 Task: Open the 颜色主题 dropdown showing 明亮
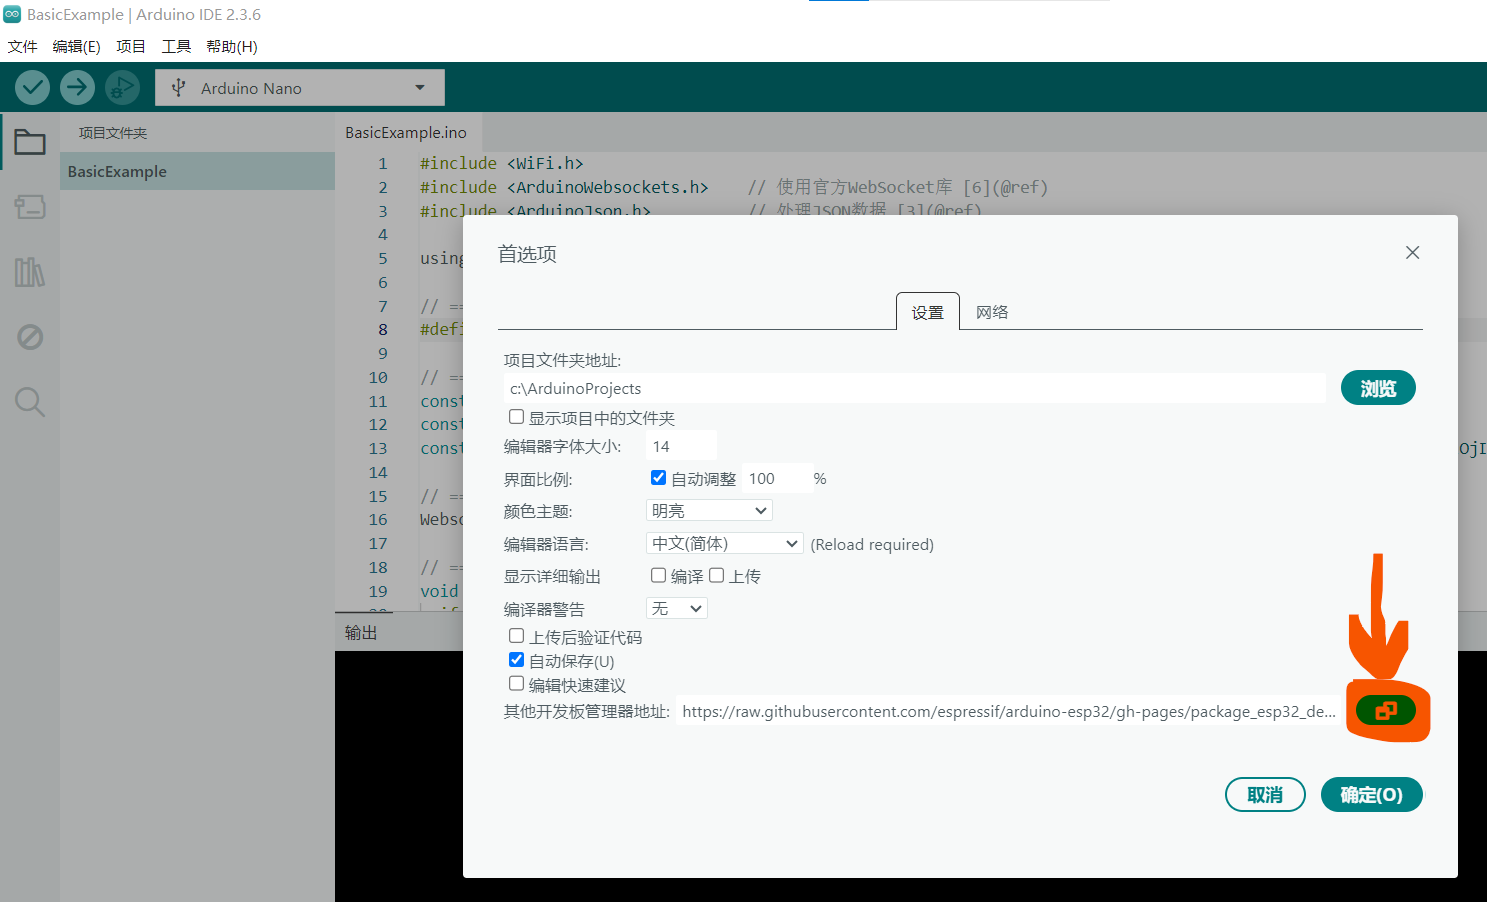[709, 511]
